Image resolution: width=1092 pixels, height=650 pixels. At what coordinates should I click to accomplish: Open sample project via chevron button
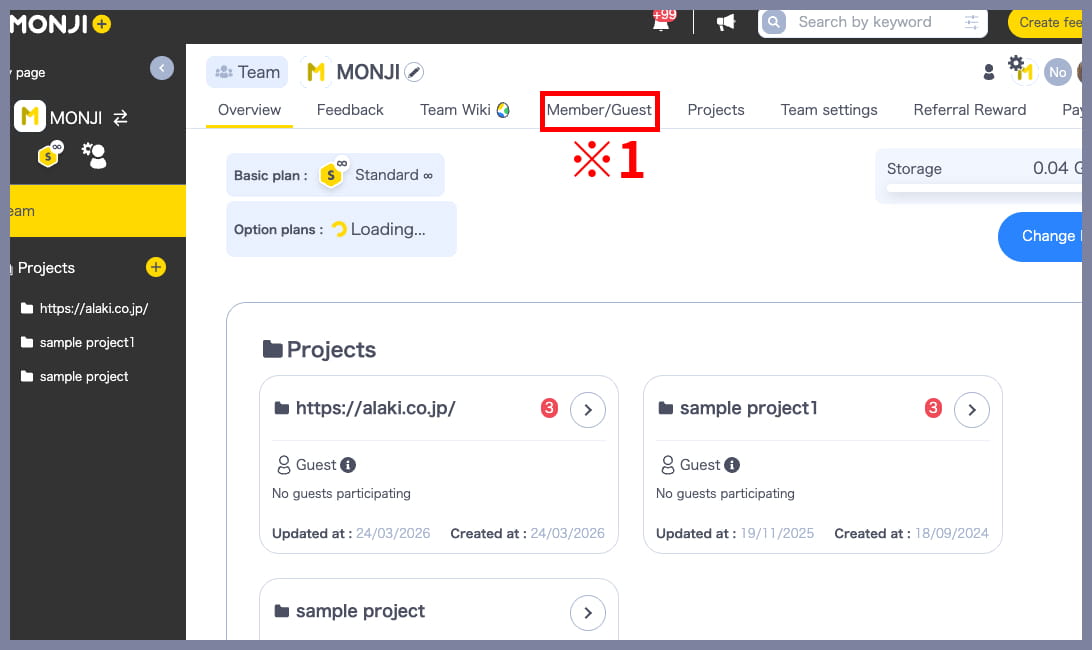point(588,613)
